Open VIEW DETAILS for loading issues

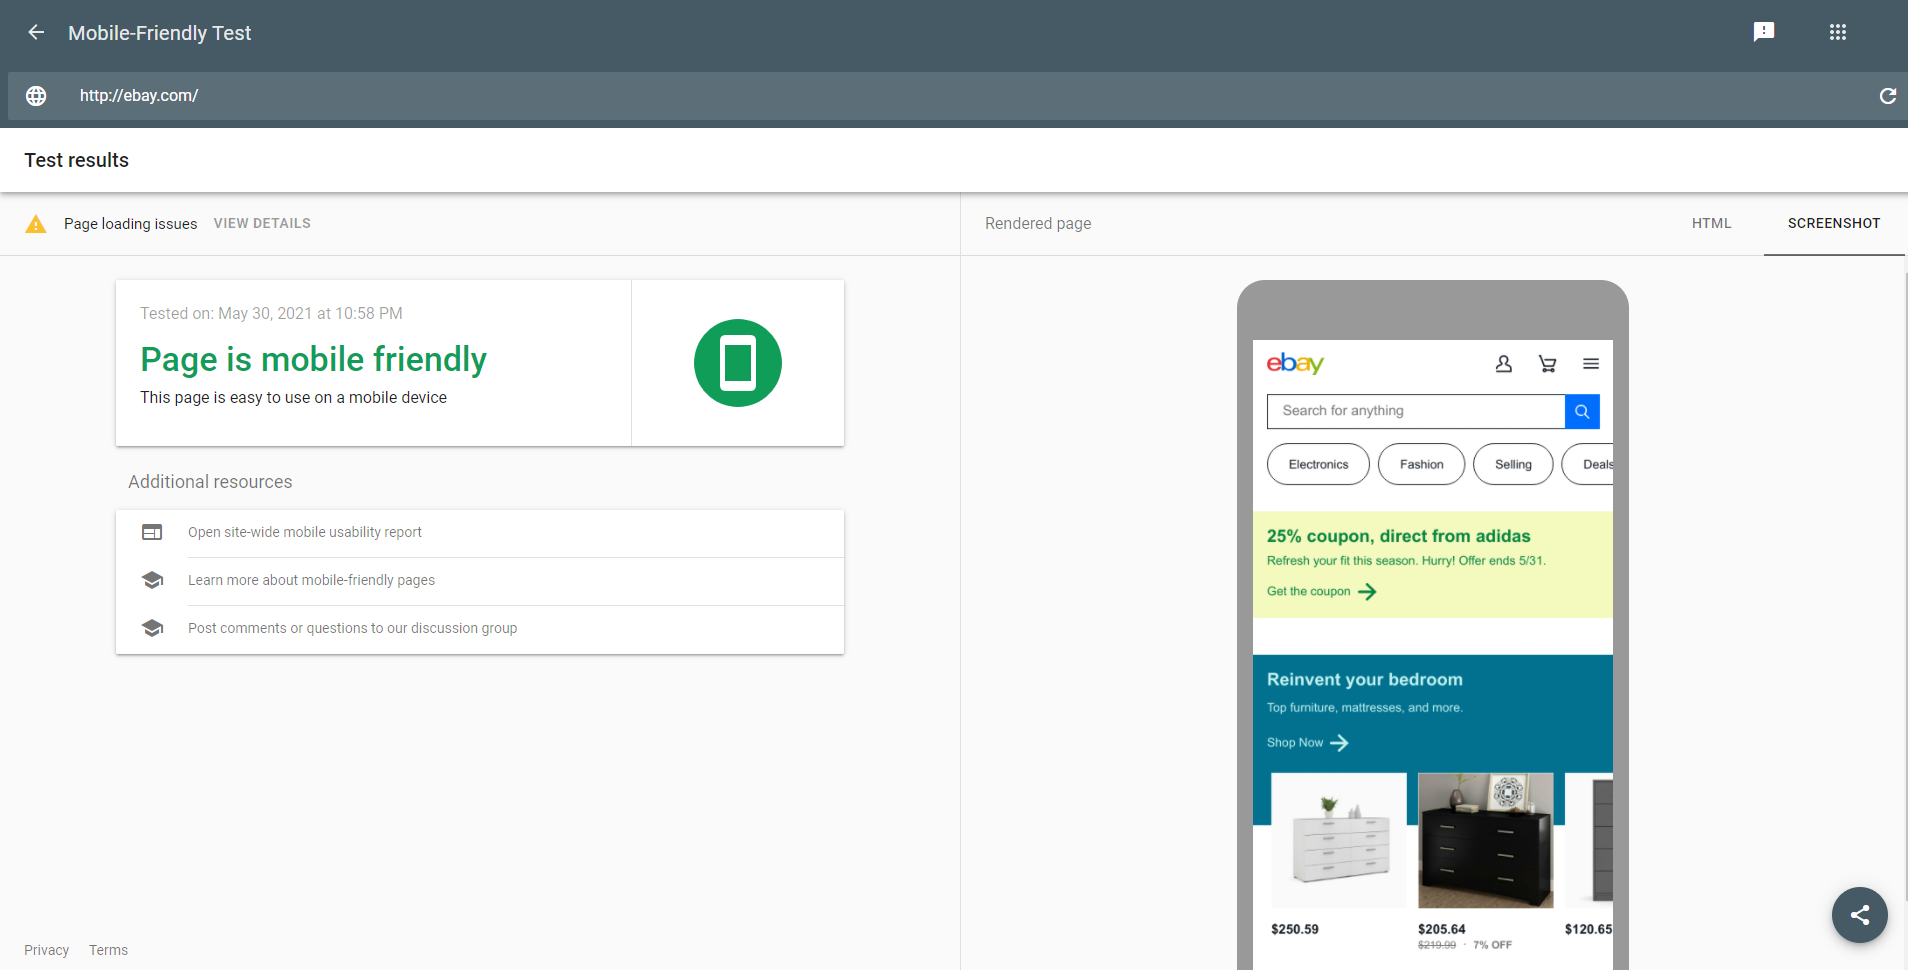click(x=262, y=224)
